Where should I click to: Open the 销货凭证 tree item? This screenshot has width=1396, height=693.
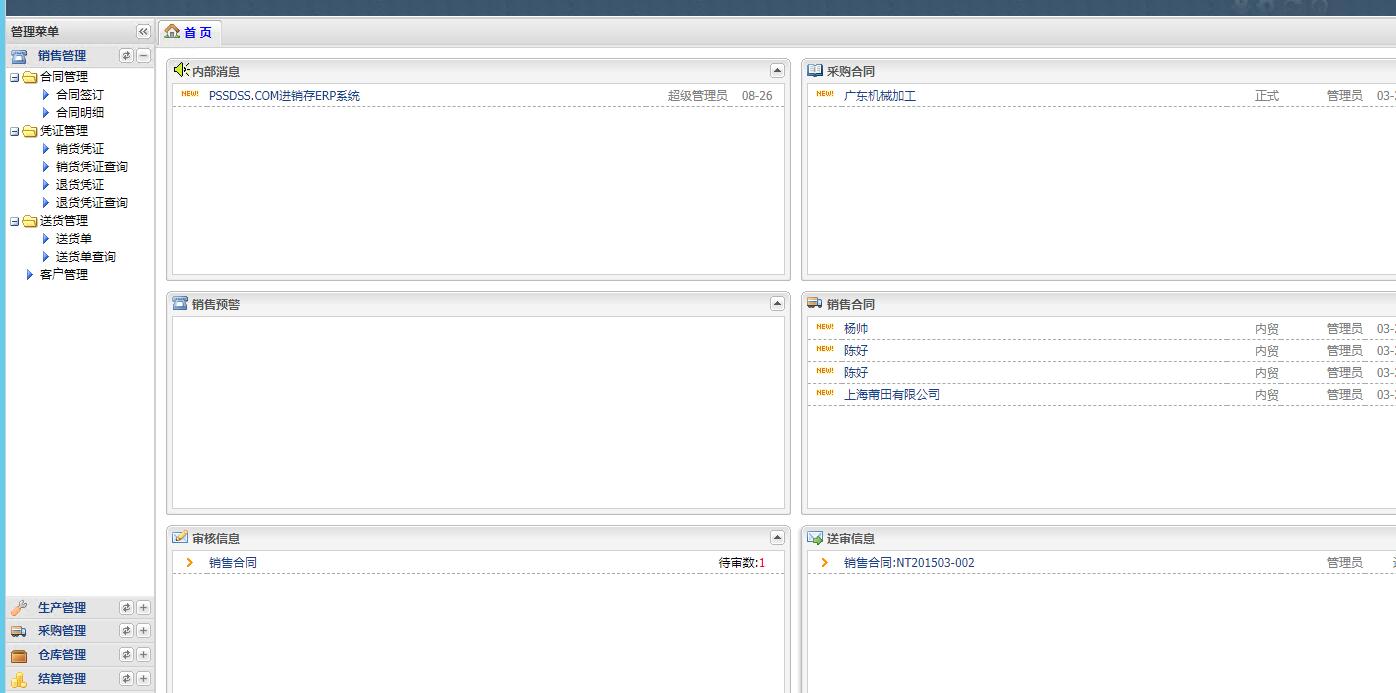click(x=79, y=149)
